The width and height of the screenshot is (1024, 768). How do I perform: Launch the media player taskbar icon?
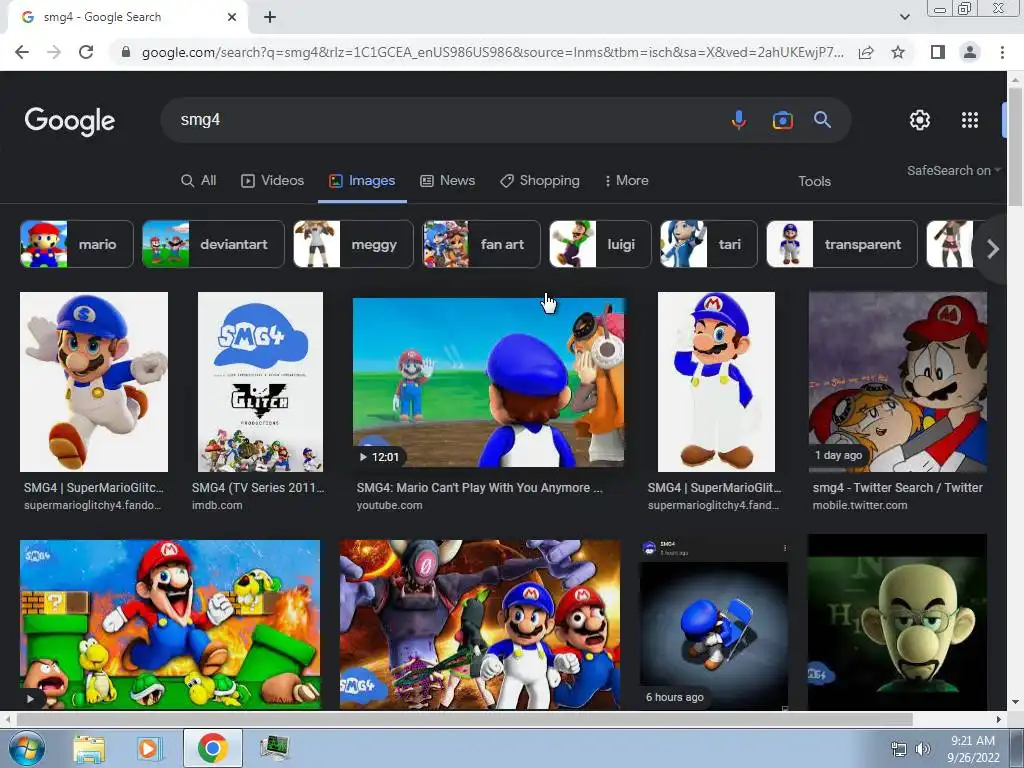pos(148,749)
